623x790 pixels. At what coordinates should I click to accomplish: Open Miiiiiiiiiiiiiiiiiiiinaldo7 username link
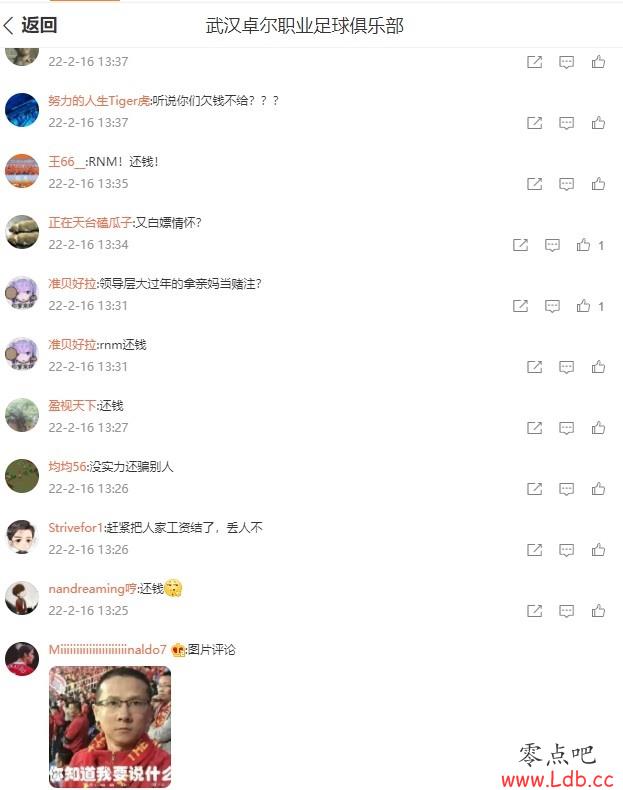pyautogui.click(x=107, y=649)
